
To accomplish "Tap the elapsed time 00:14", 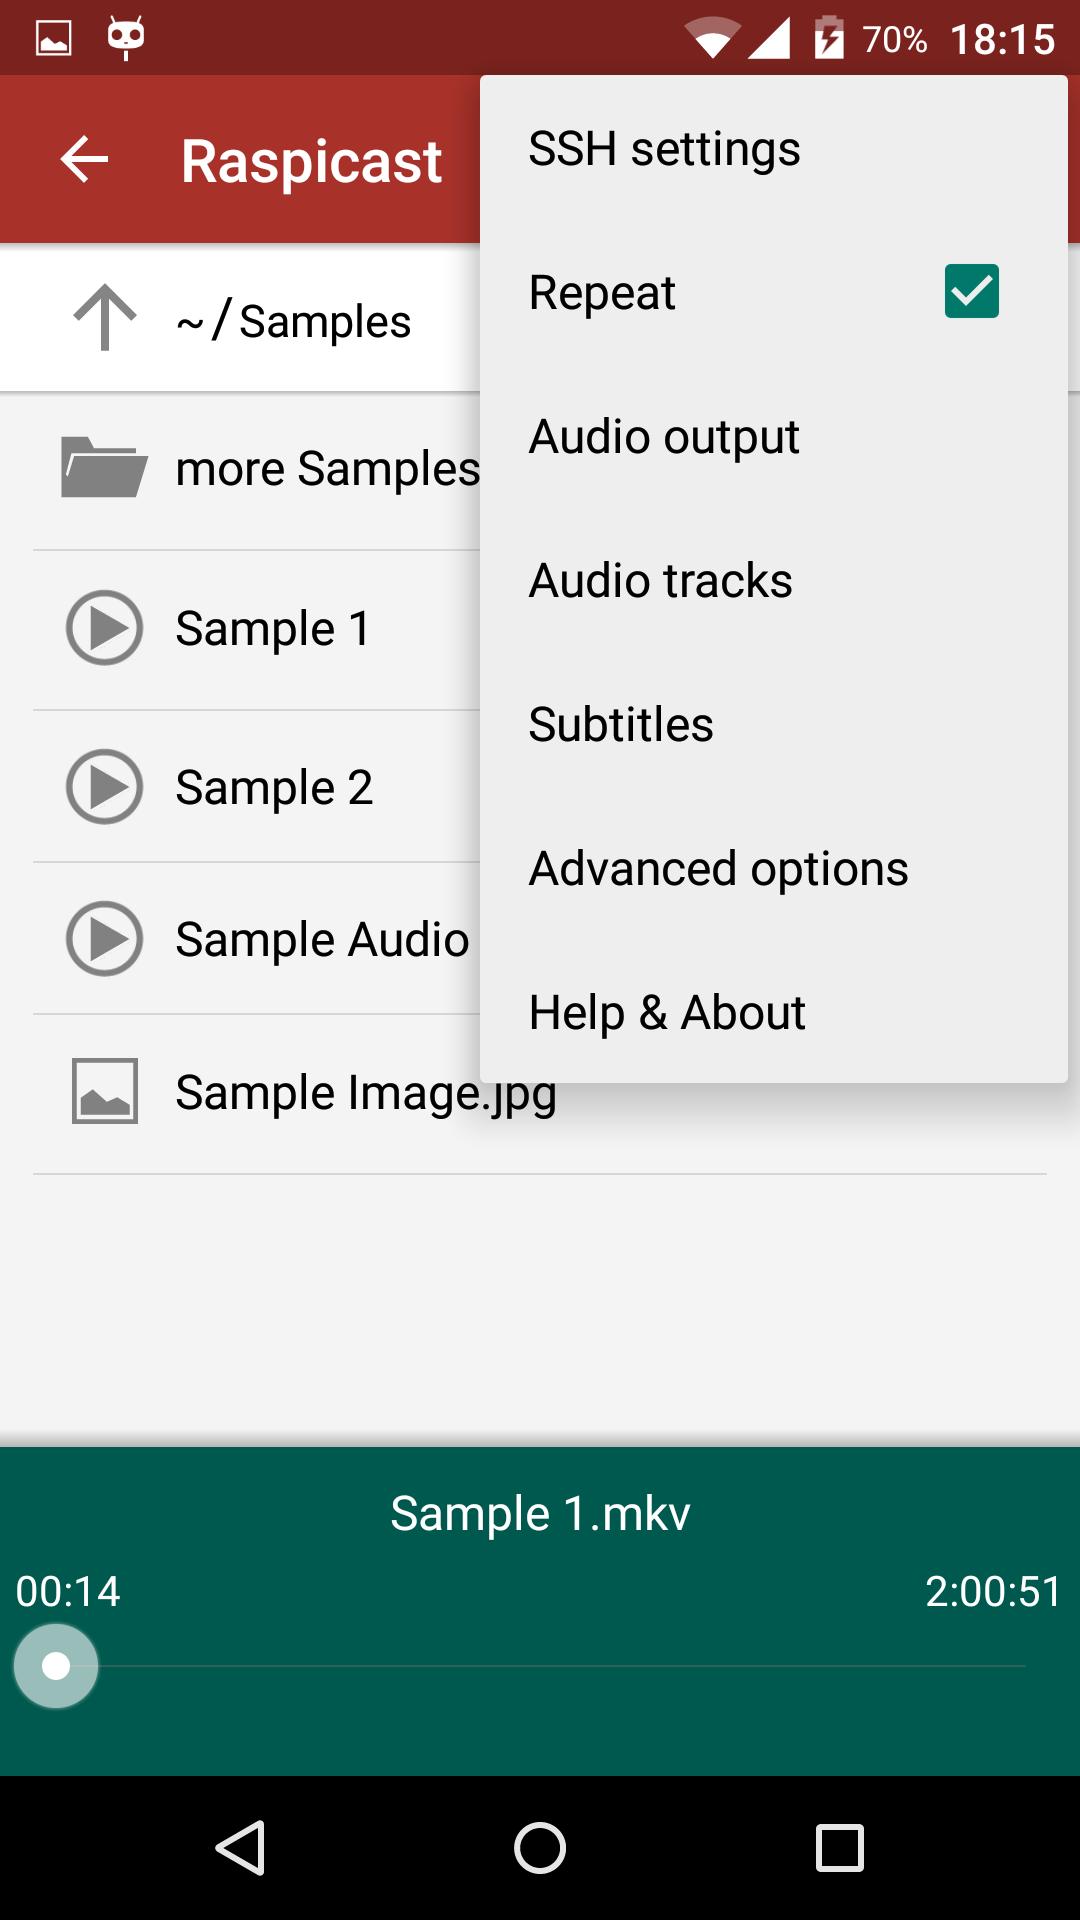I will [x=68, y=1591].
